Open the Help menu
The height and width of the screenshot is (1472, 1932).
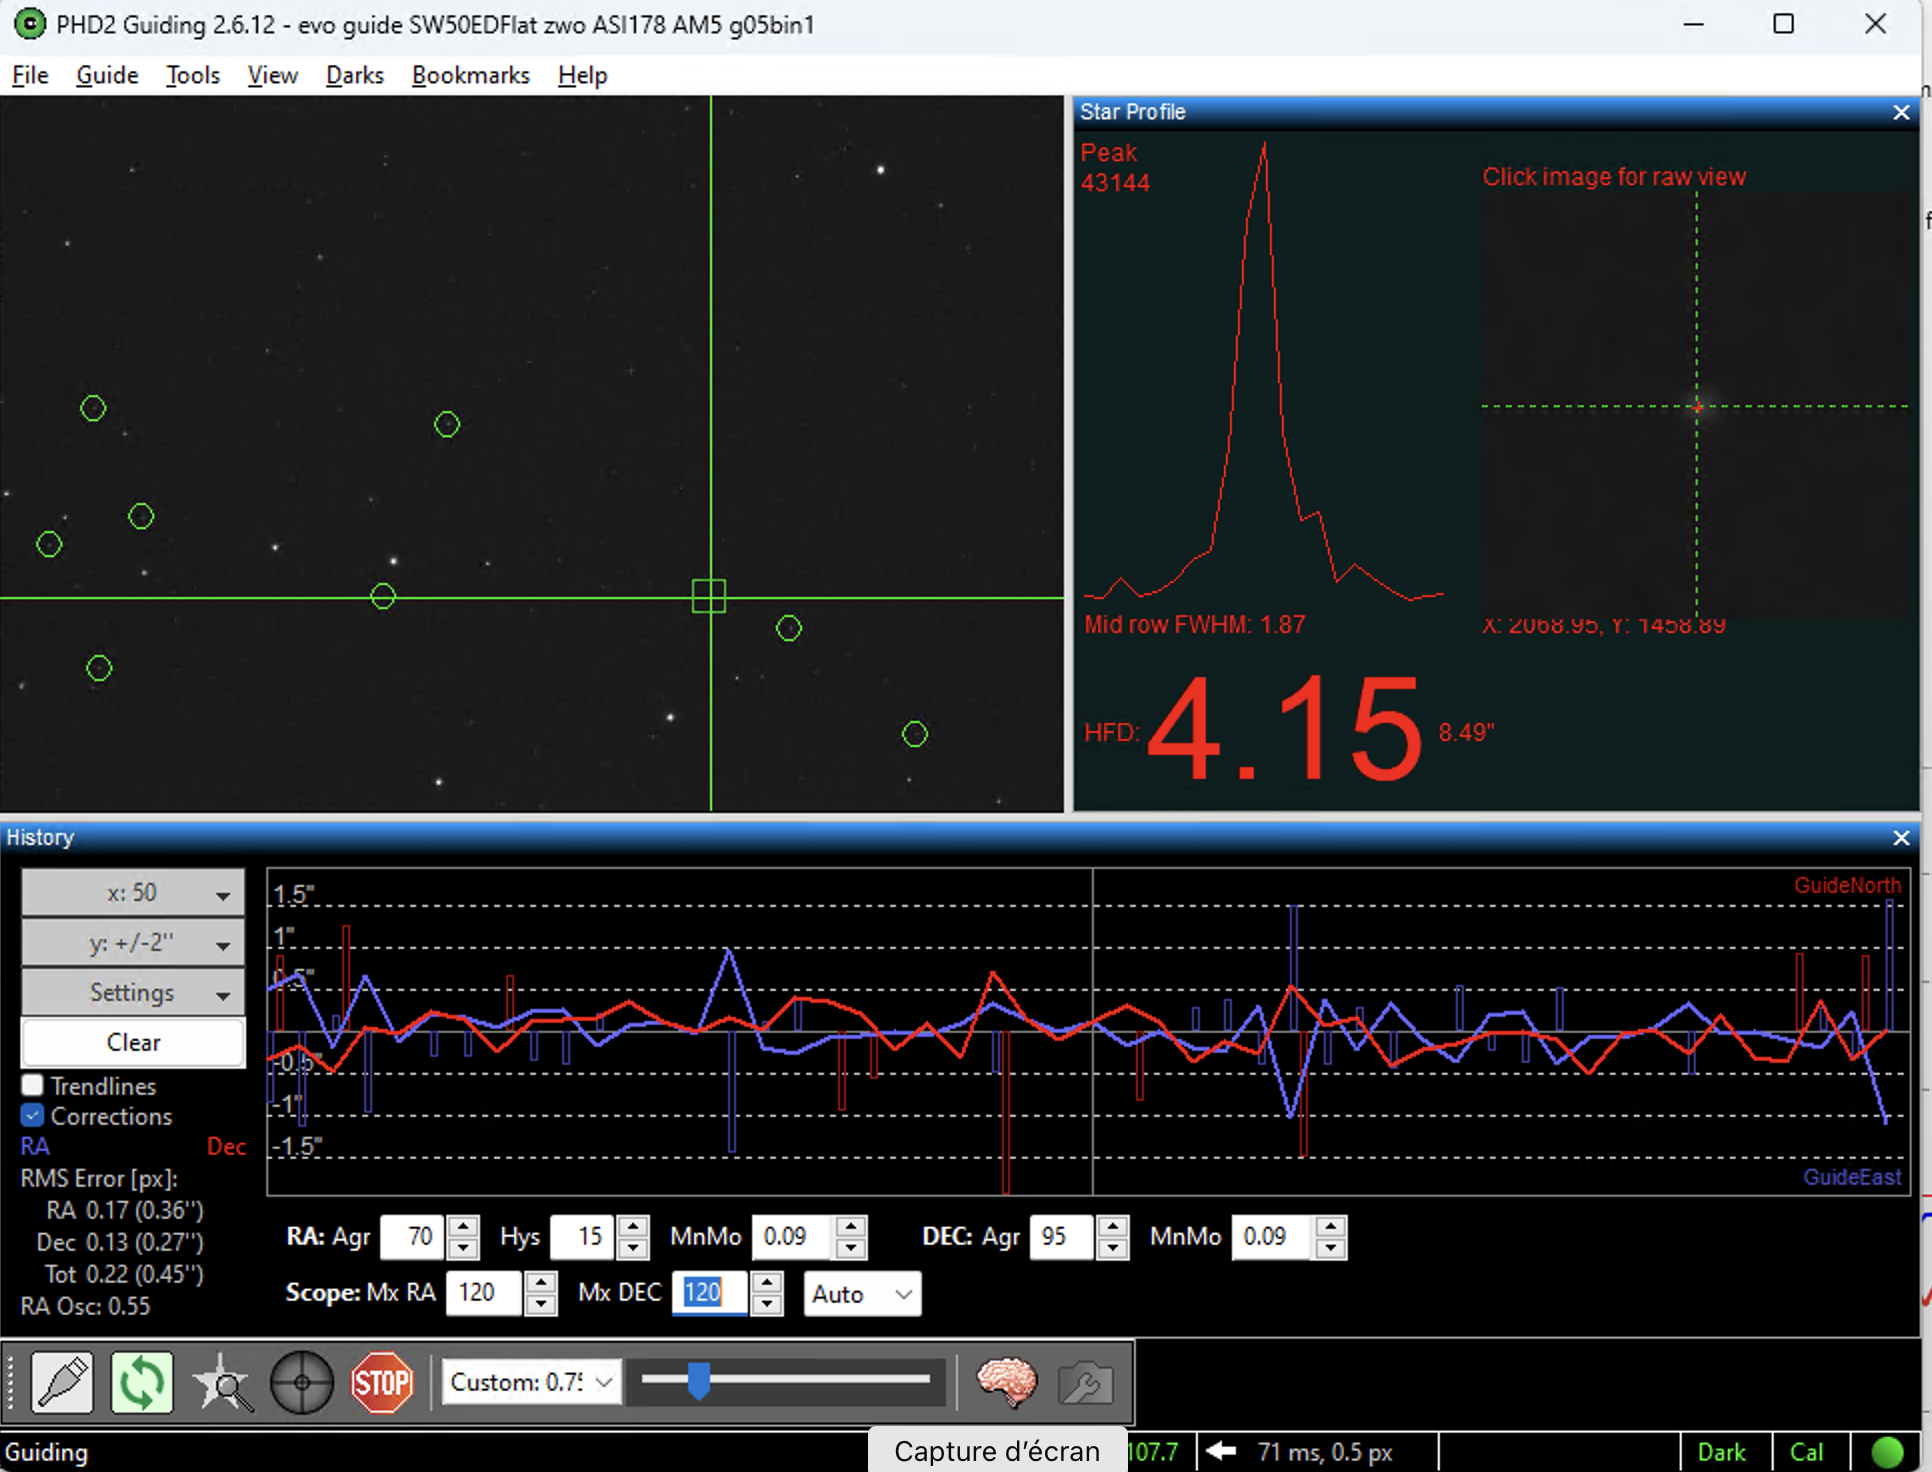[582, 75]
